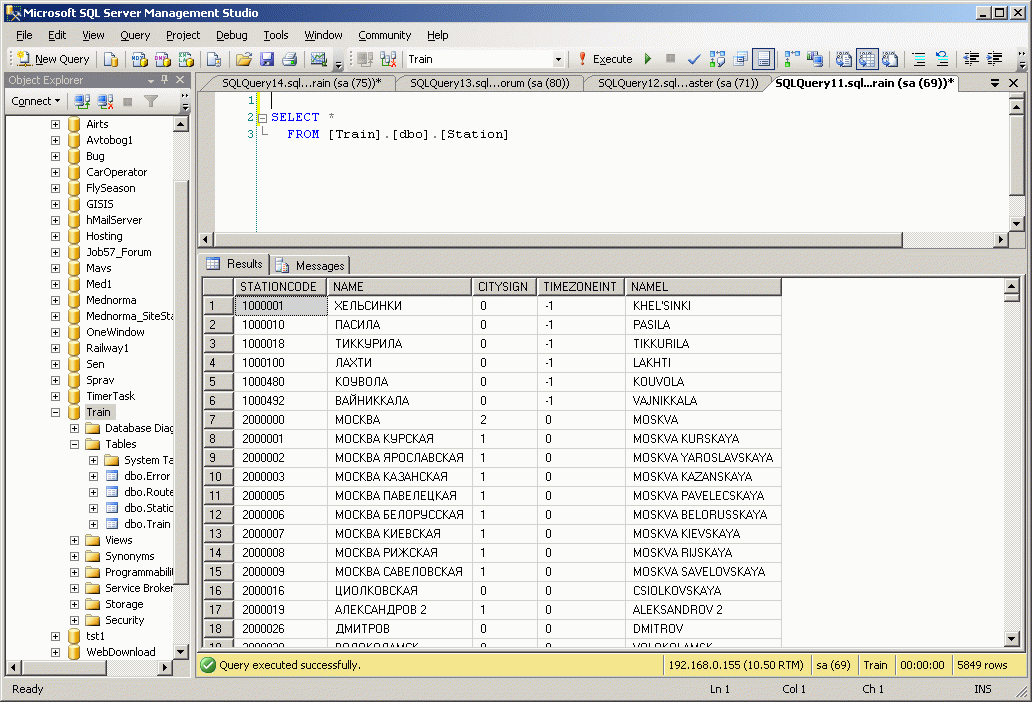Toggle Object Explorer auto-hide pin
This screenshot has width=1032, height=702.
coord(165,80)
